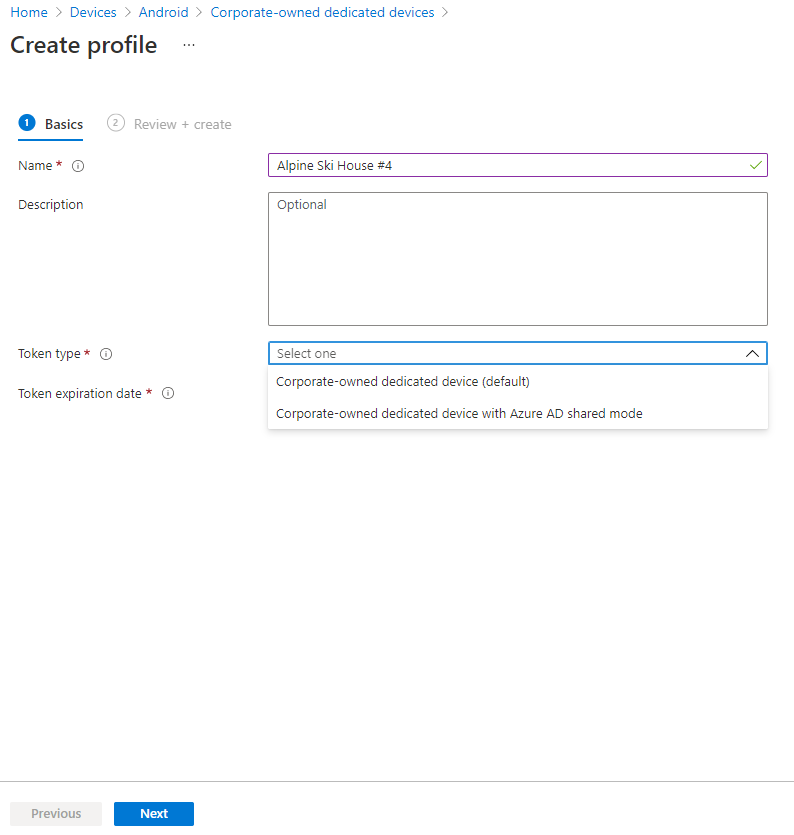Select the Basics tab
This screenshot has width=794, height=835.
(x=64, y=123)
